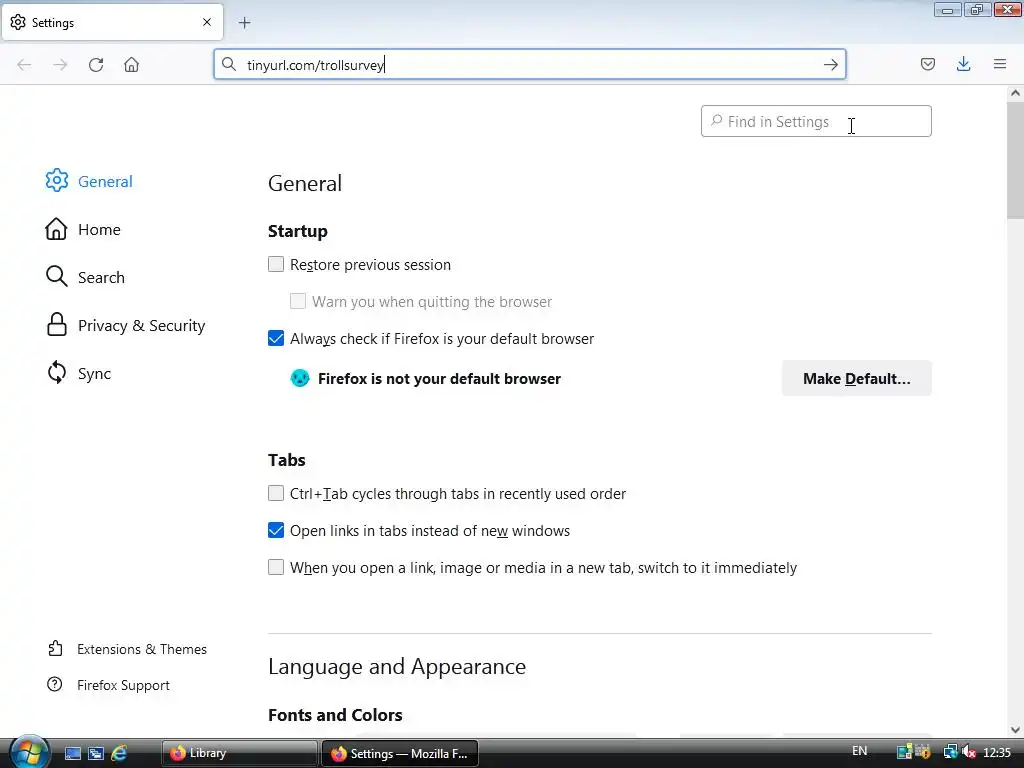The width and height of the screenshot is (1024, 768).
Task: Click Settings — Mozilla Firefox taskbar button
Action: (x=400, y=753)
